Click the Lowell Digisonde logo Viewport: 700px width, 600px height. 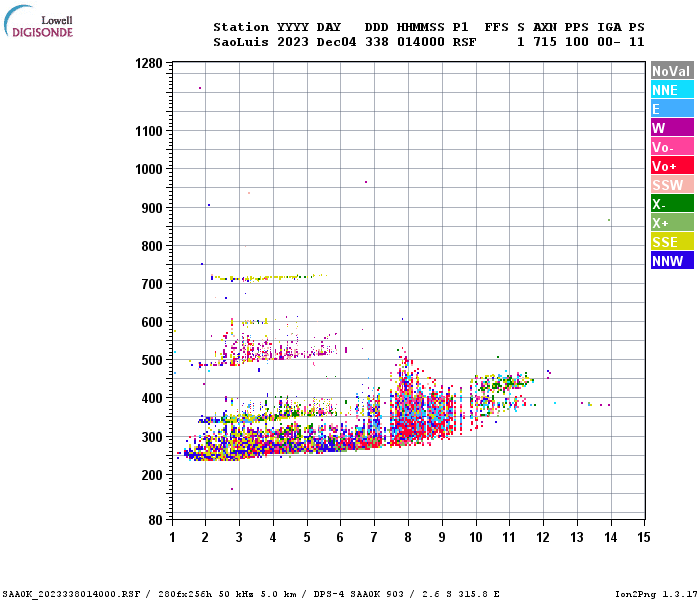[x=38, y=22]
